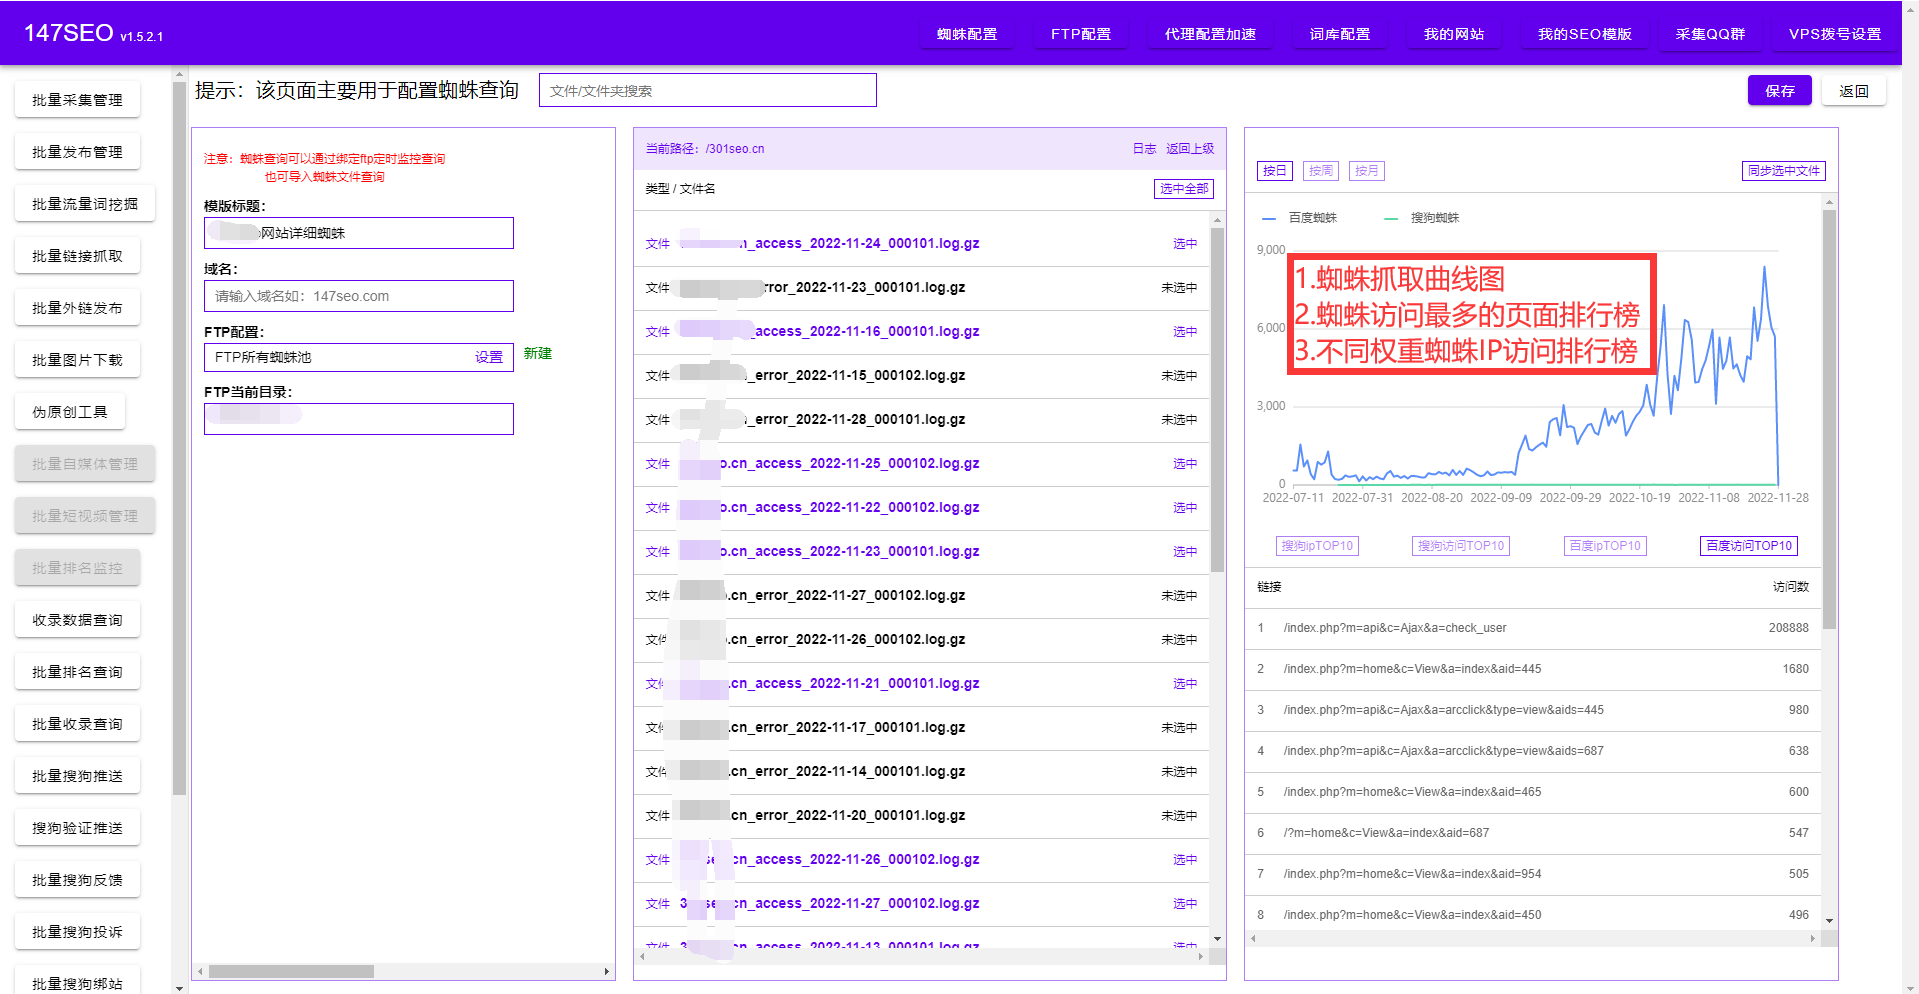
Task: Open 批量链接抓取 in the sidebar
Action: pyautogui.click(x=77, y=256)
